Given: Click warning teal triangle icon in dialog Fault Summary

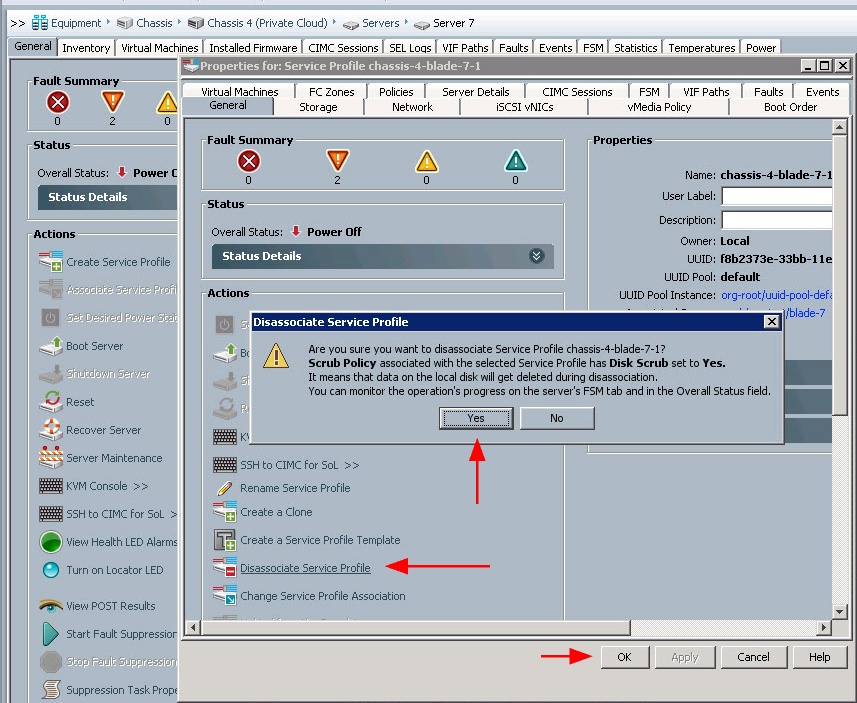Looking at the screenshot, I should (515, 161).
